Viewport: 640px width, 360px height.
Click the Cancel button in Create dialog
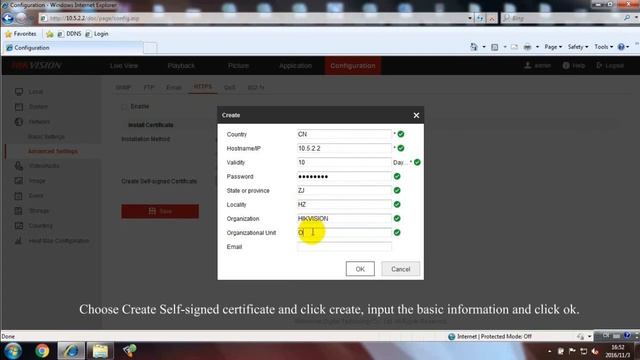point(400,269)
